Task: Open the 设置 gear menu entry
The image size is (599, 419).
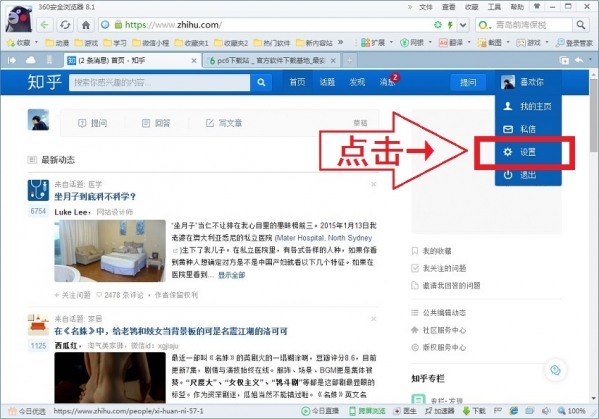Action: [528, 152]
